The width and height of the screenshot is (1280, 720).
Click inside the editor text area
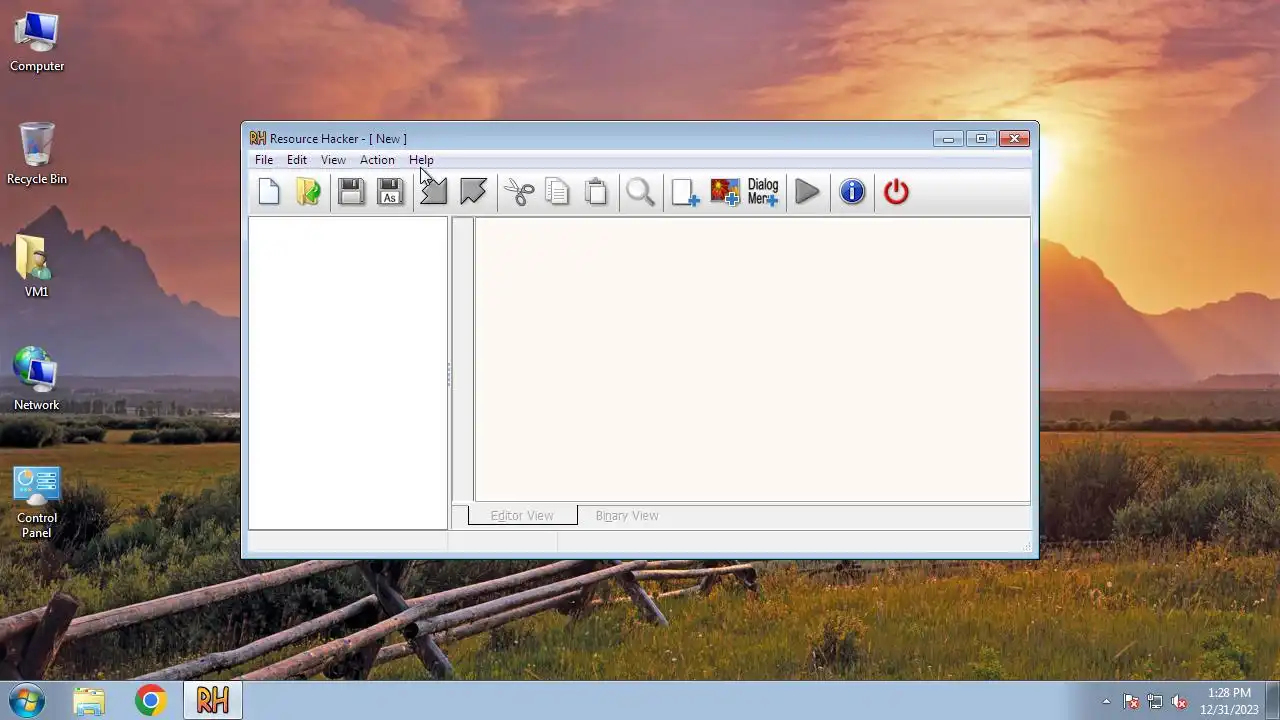click(x=752, y=359)
